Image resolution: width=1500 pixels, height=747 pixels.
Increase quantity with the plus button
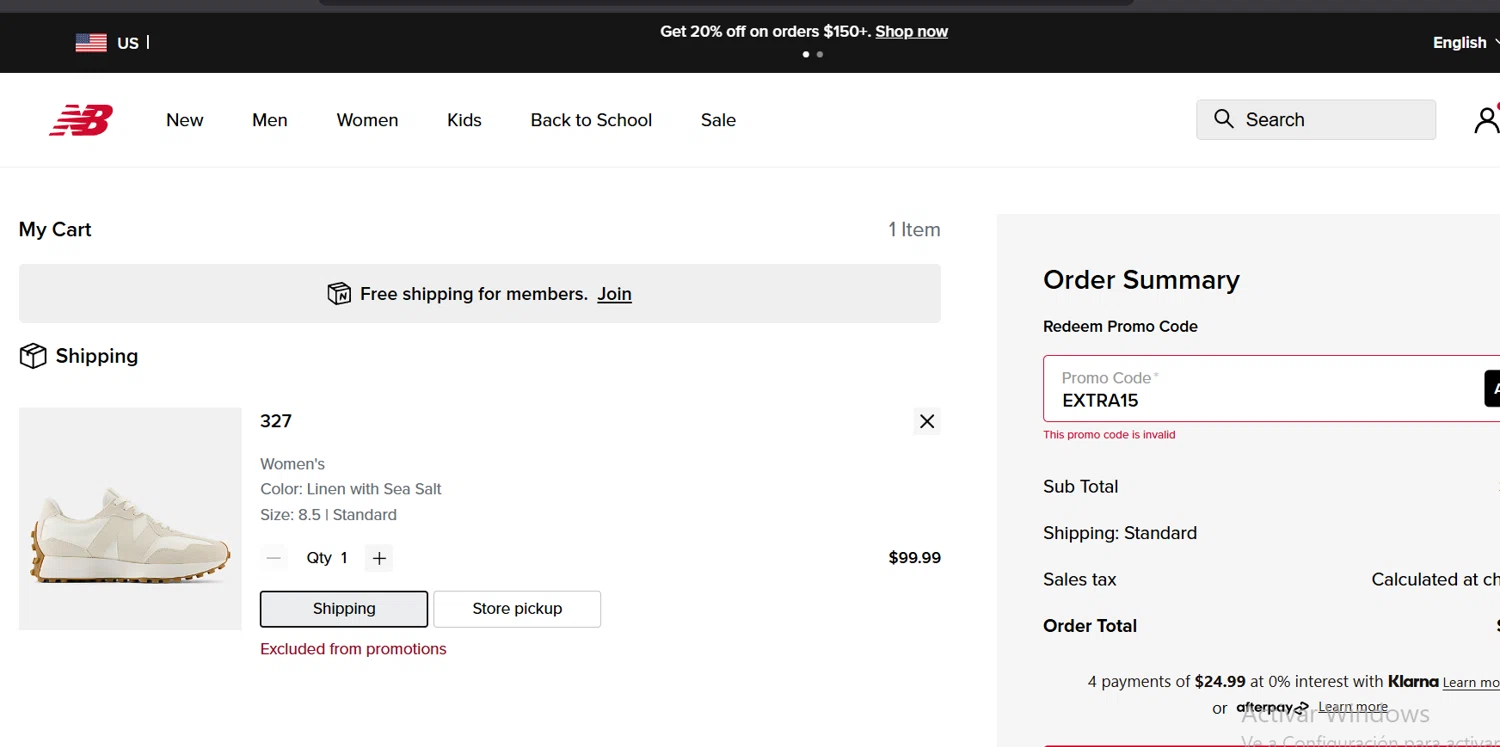click(x=379, y=558)
